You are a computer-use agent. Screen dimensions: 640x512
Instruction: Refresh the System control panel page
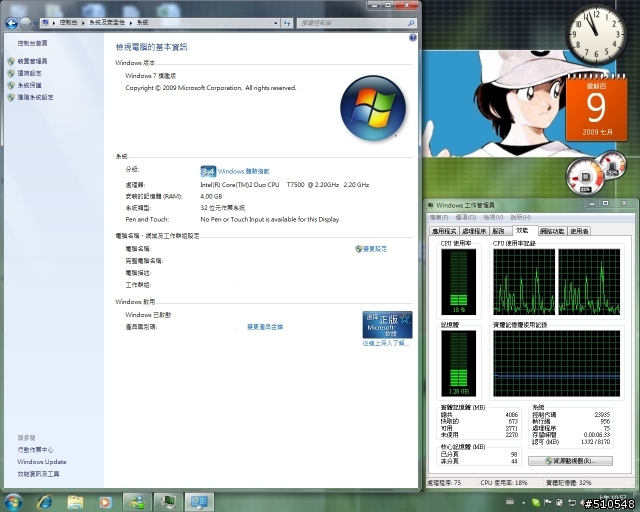click(287, 23)
